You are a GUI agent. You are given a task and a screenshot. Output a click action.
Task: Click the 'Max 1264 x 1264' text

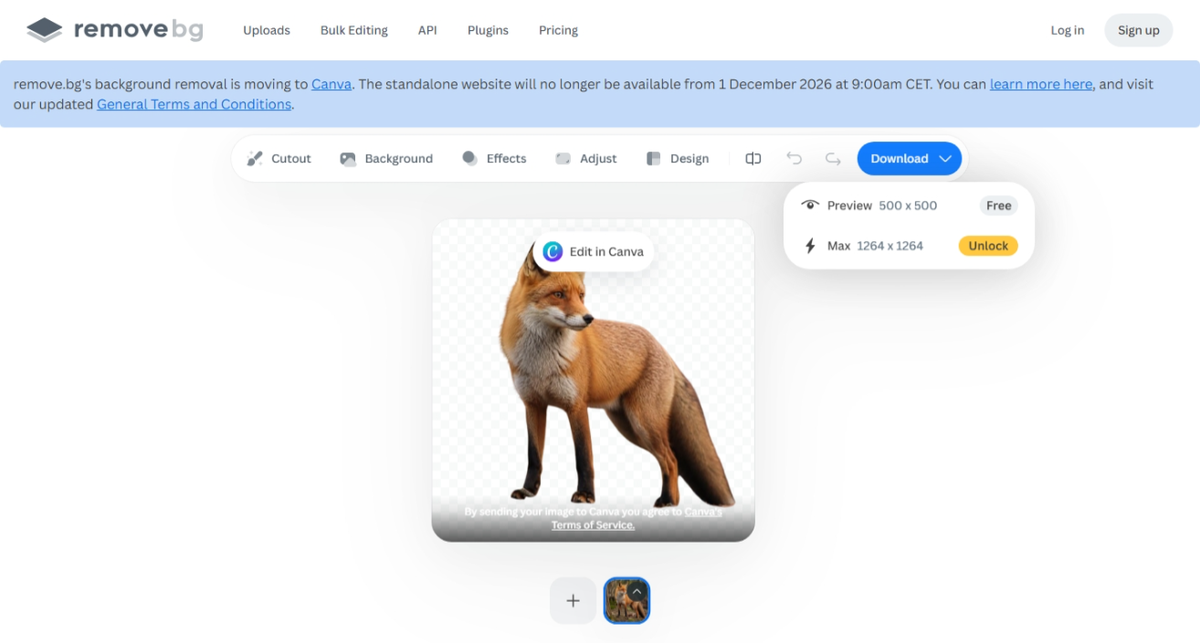875,245
